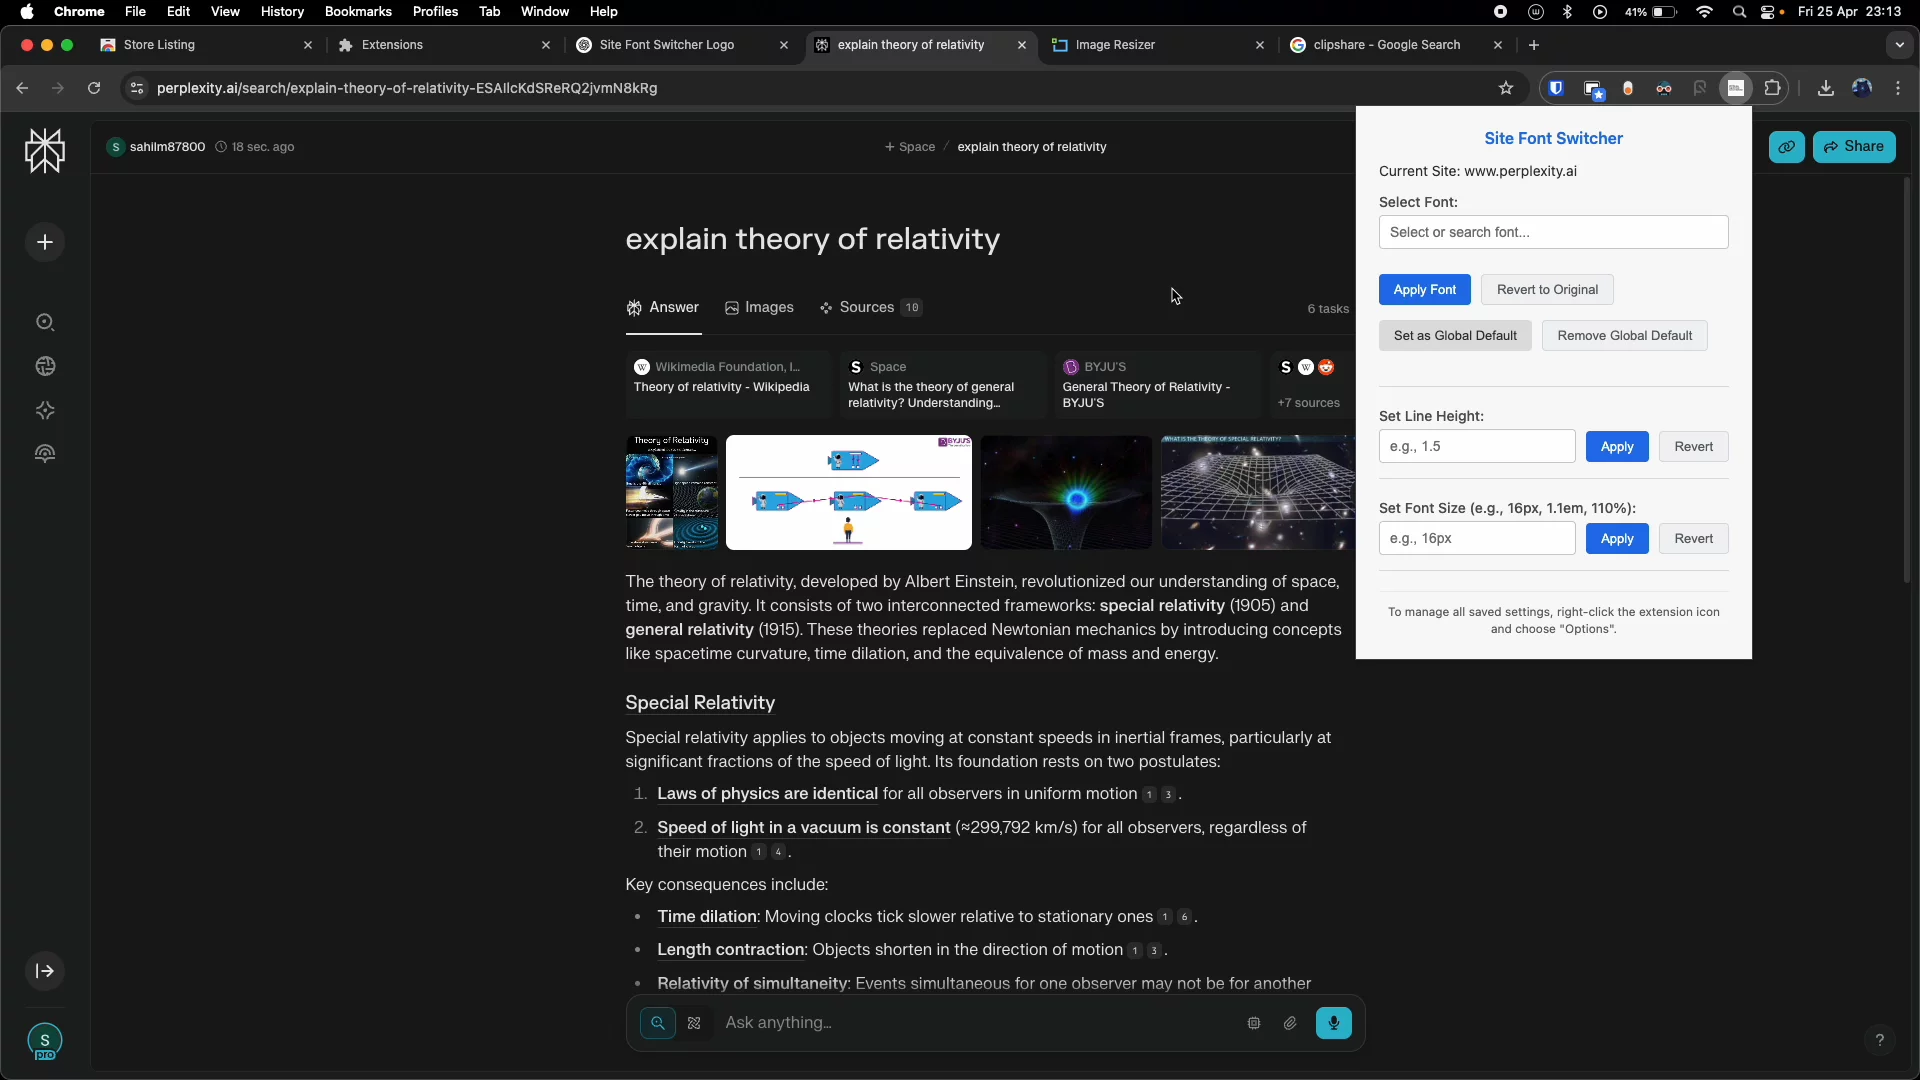Toggle the research mode button beside search

pyautogui.click(x=694, y=1023)
